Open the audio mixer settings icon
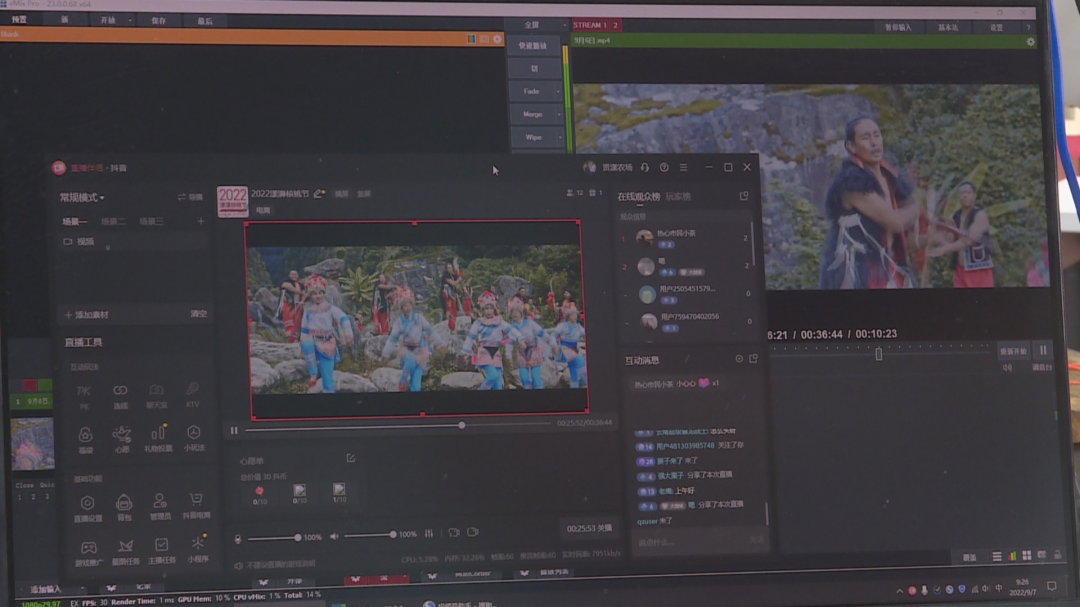 429,533
